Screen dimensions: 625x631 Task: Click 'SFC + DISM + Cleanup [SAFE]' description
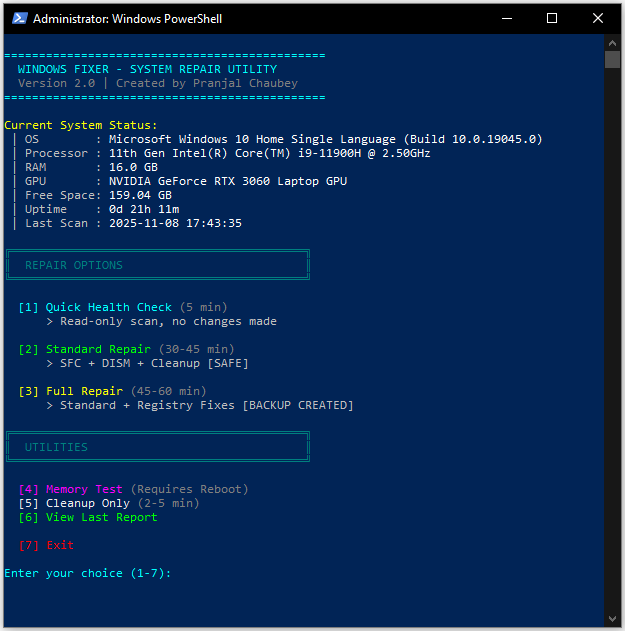(154, 363)
